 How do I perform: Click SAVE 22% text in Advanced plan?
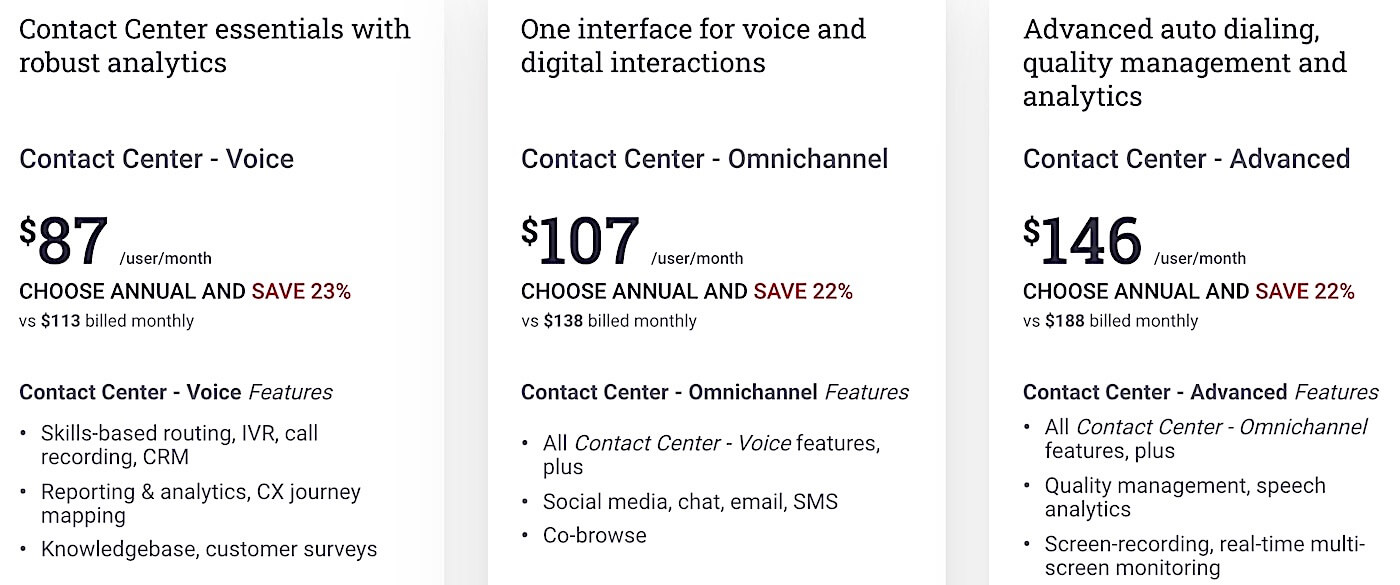[x=1305, y=292]
